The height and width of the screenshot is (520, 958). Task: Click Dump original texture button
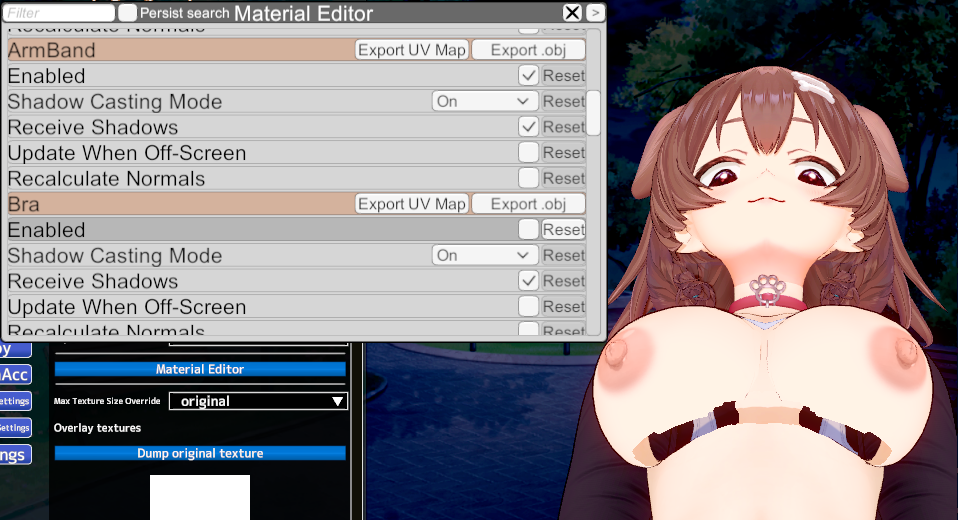click(x=200, y=453)
